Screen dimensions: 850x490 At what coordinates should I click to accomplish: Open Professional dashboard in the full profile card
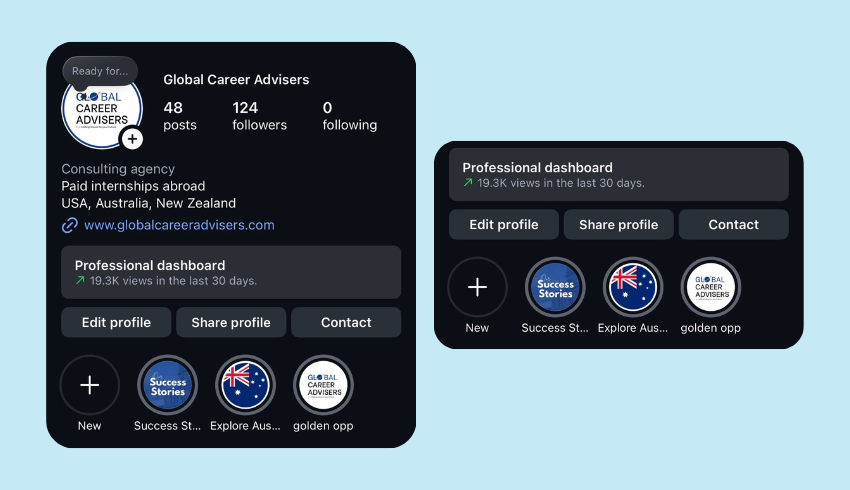[x=231, y=272]
